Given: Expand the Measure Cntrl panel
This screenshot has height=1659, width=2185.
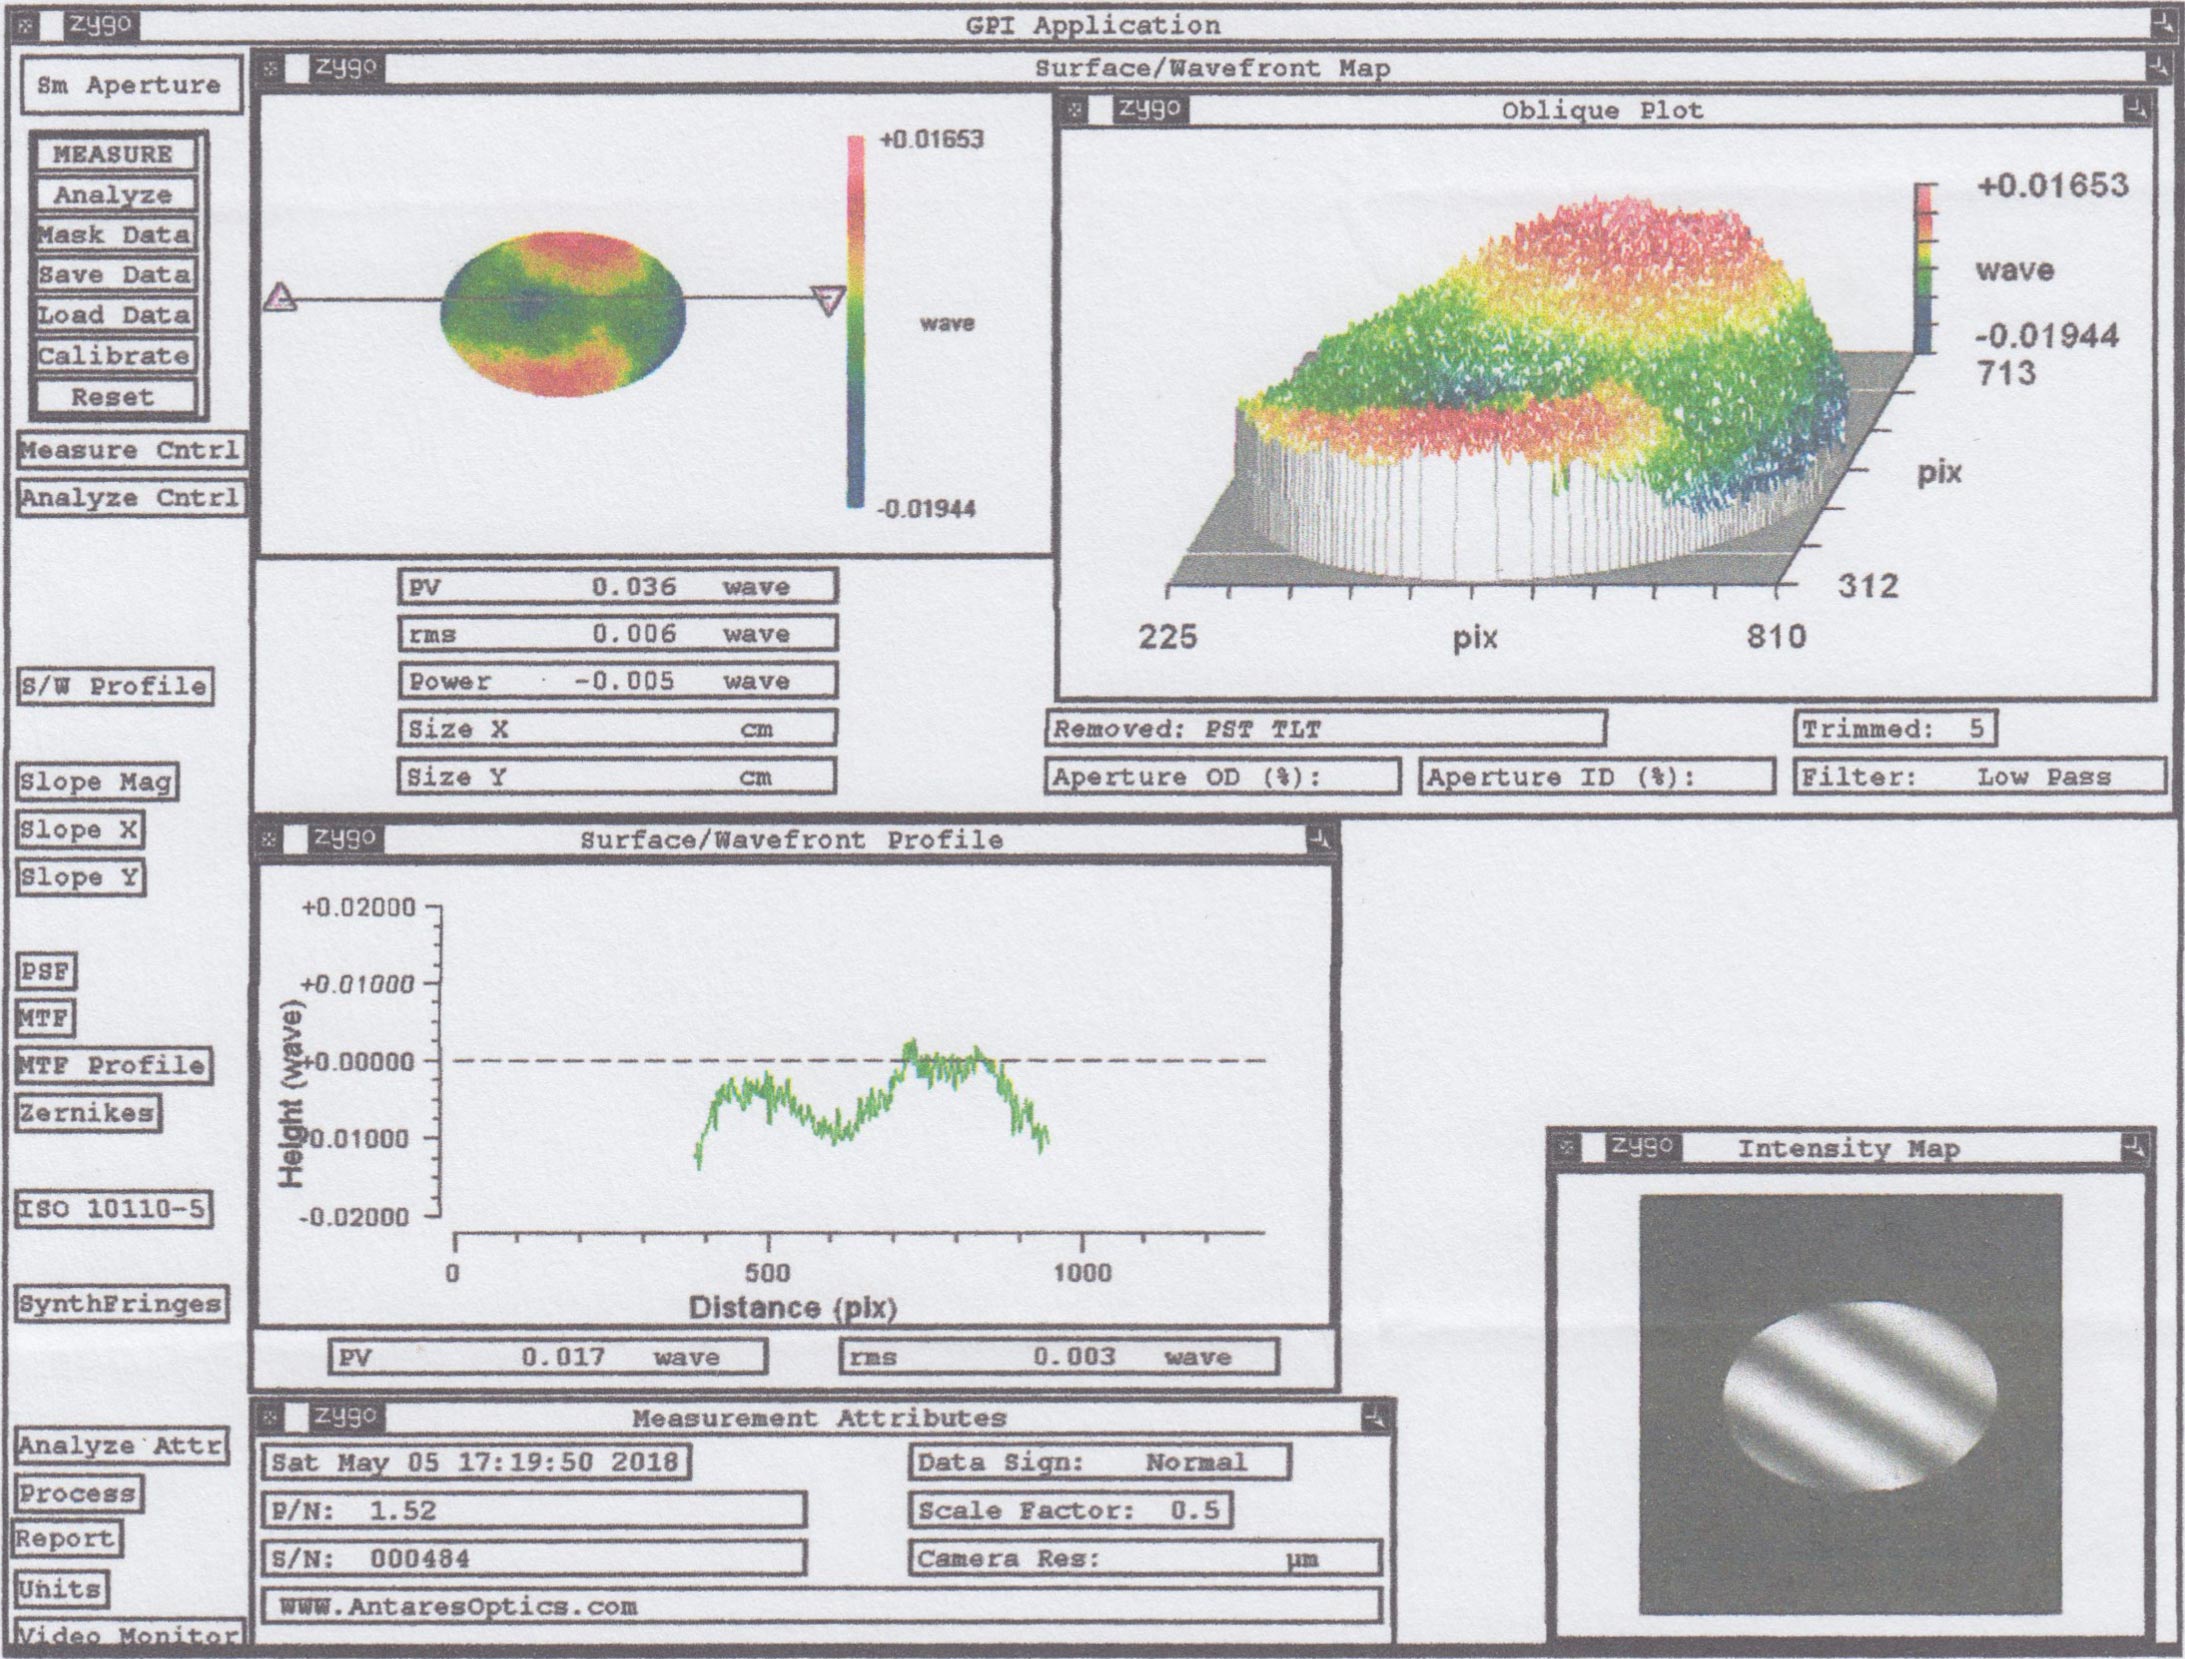Looking at the screenshot, I should coord(130,450).
